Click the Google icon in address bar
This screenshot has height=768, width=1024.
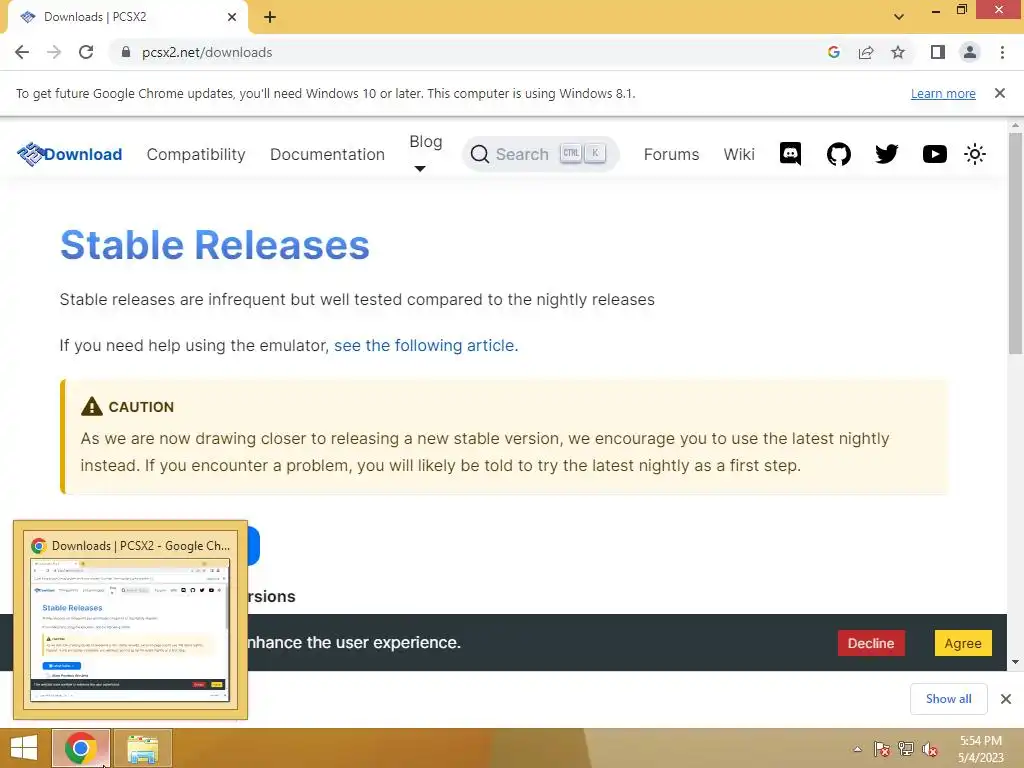[x=833, y=52]
